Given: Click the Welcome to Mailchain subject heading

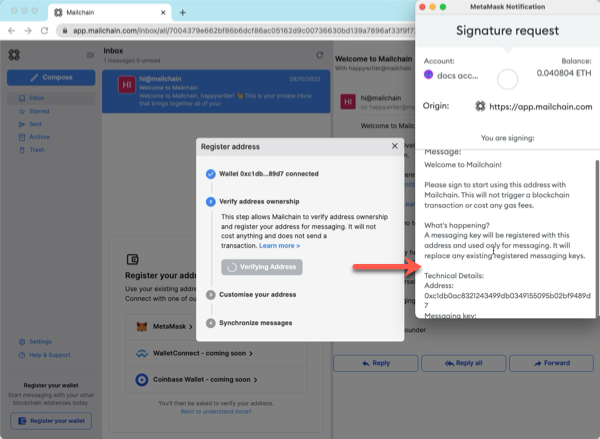Looking at the screenshot, I should click(x=373, y=59).
